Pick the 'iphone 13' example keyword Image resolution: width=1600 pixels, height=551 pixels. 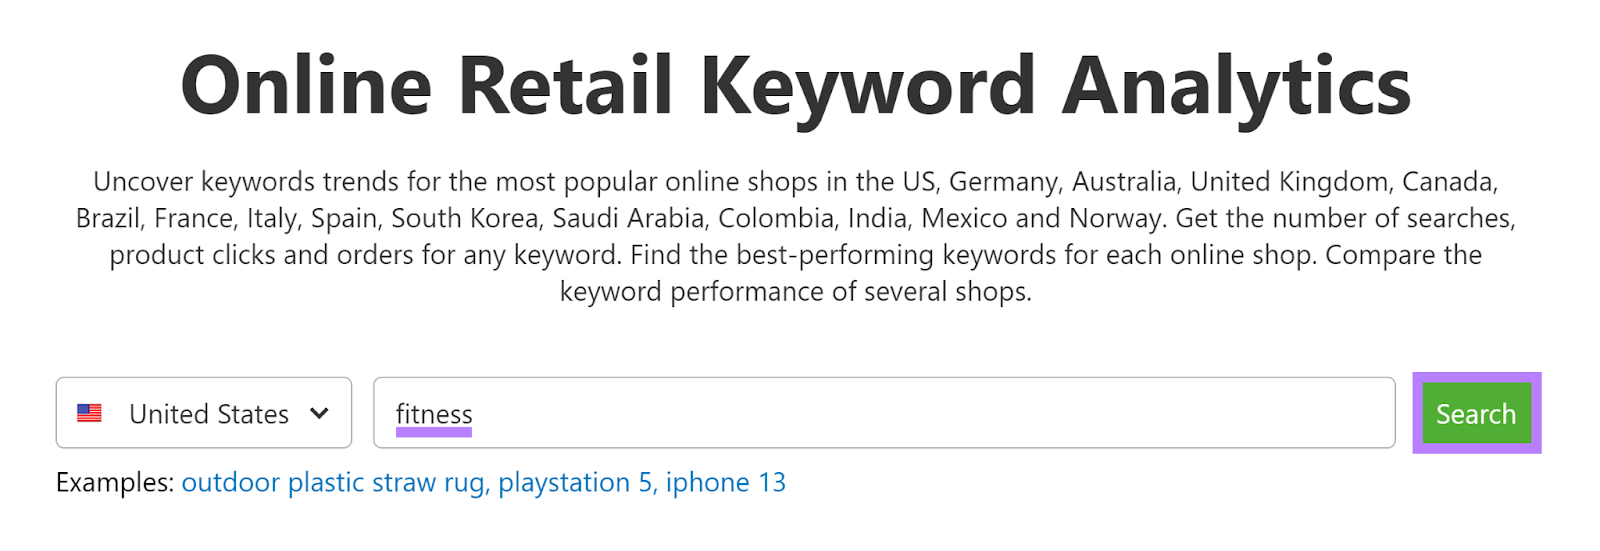[x=726, y=483]
